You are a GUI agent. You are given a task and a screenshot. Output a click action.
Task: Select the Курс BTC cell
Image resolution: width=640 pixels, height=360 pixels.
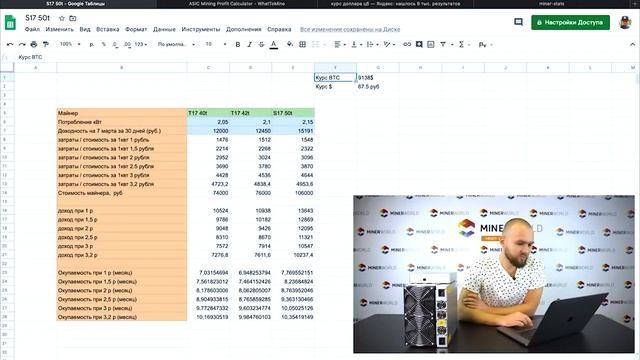tap(335, 78)
